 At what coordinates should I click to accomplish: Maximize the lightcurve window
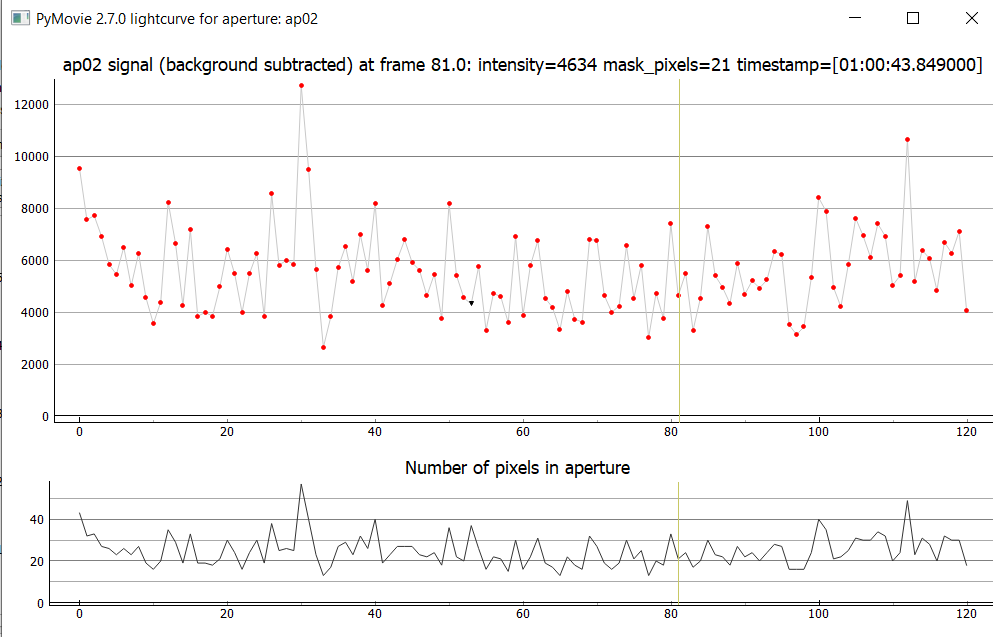point(912,18)
